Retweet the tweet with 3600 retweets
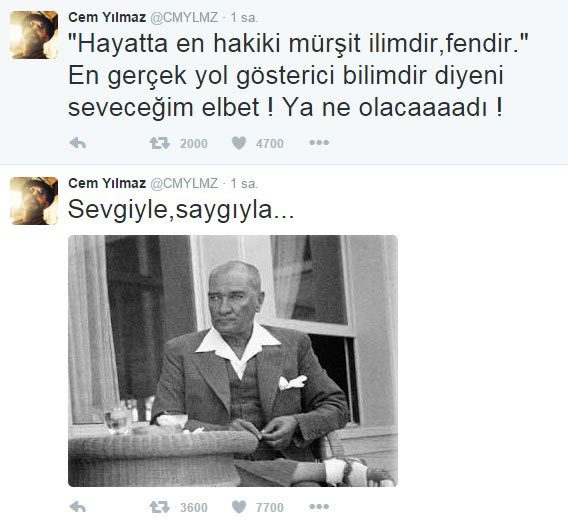The image size is (568, 522). 160,507
